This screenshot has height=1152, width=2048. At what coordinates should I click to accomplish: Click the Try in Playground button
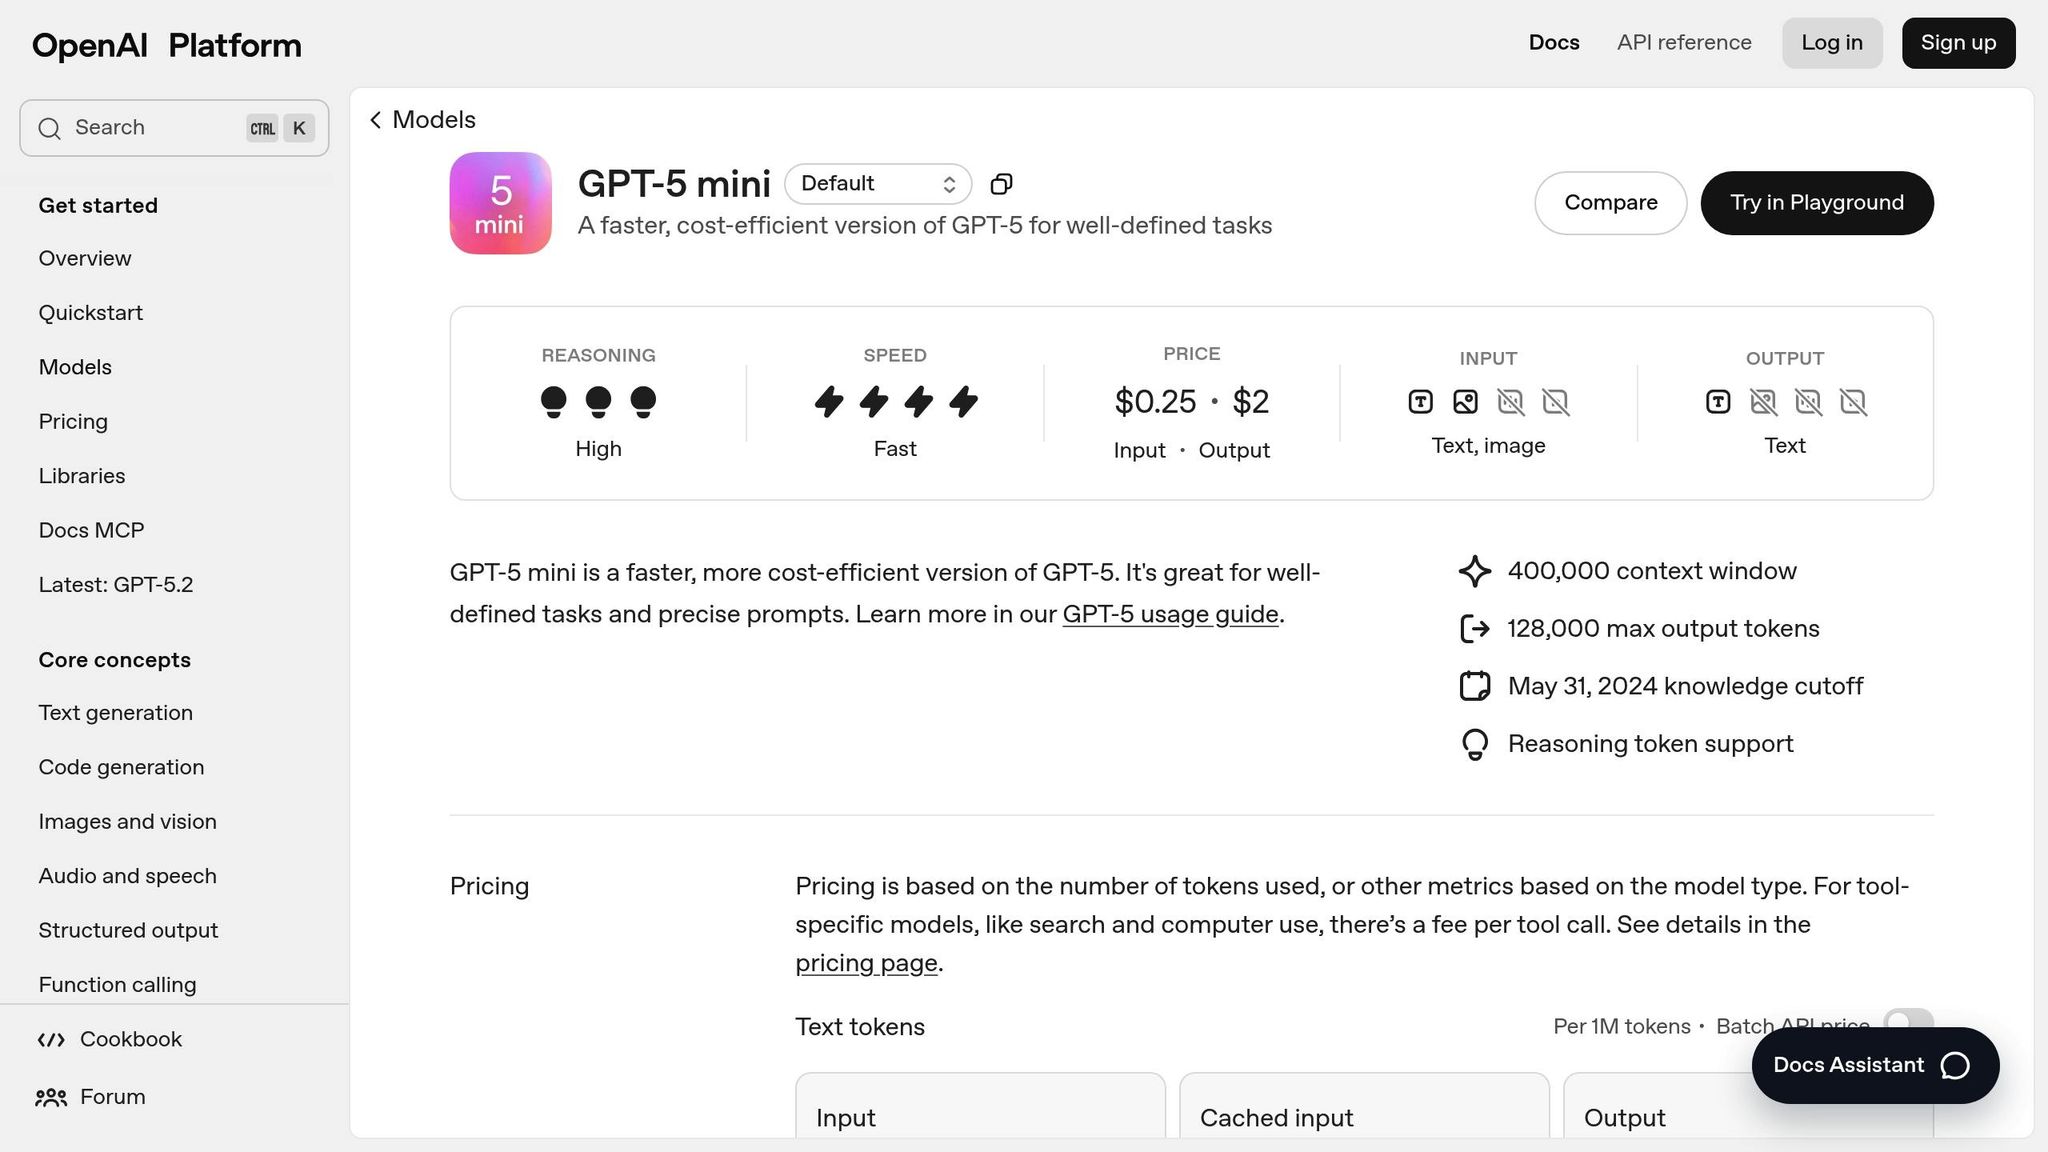click(x=1816, y=203)
